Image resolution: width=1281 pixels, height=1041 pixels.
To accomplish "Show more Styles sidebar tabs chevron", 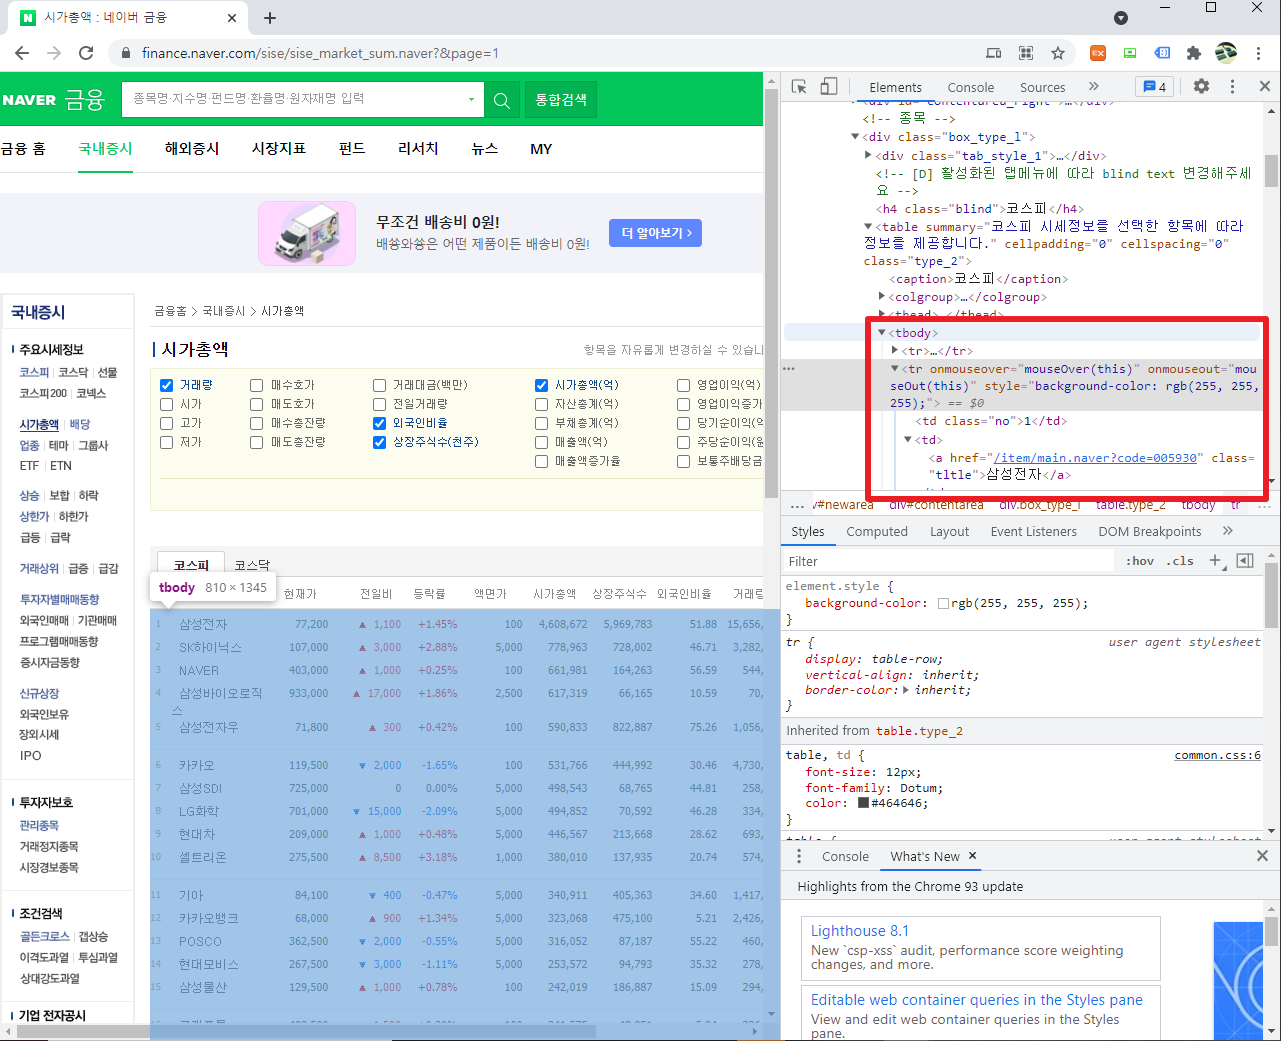I will [1228, 531].
